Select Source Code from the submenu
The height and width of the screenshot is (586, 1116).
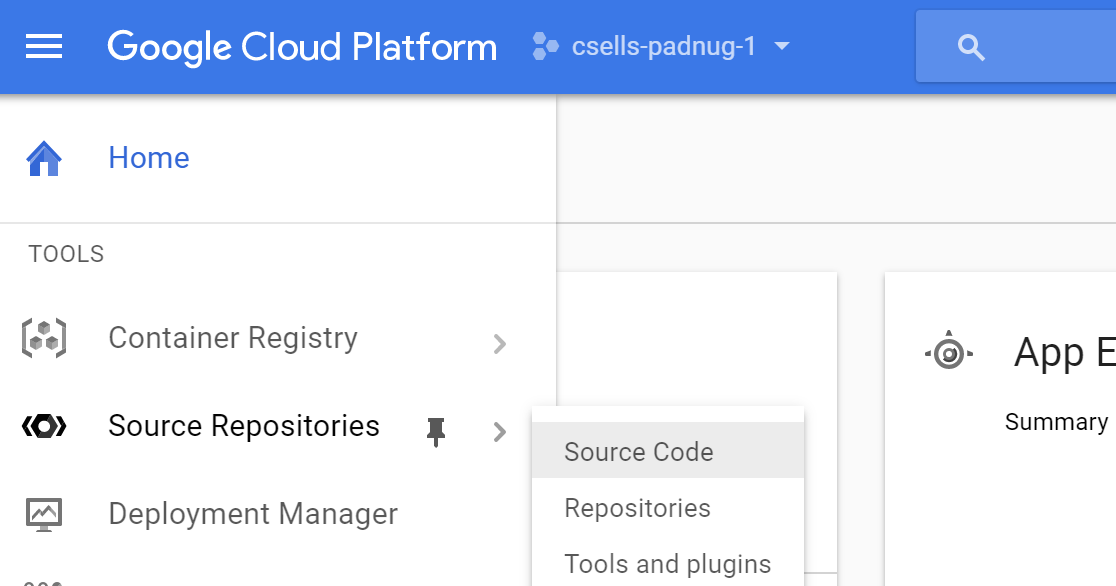638,451
